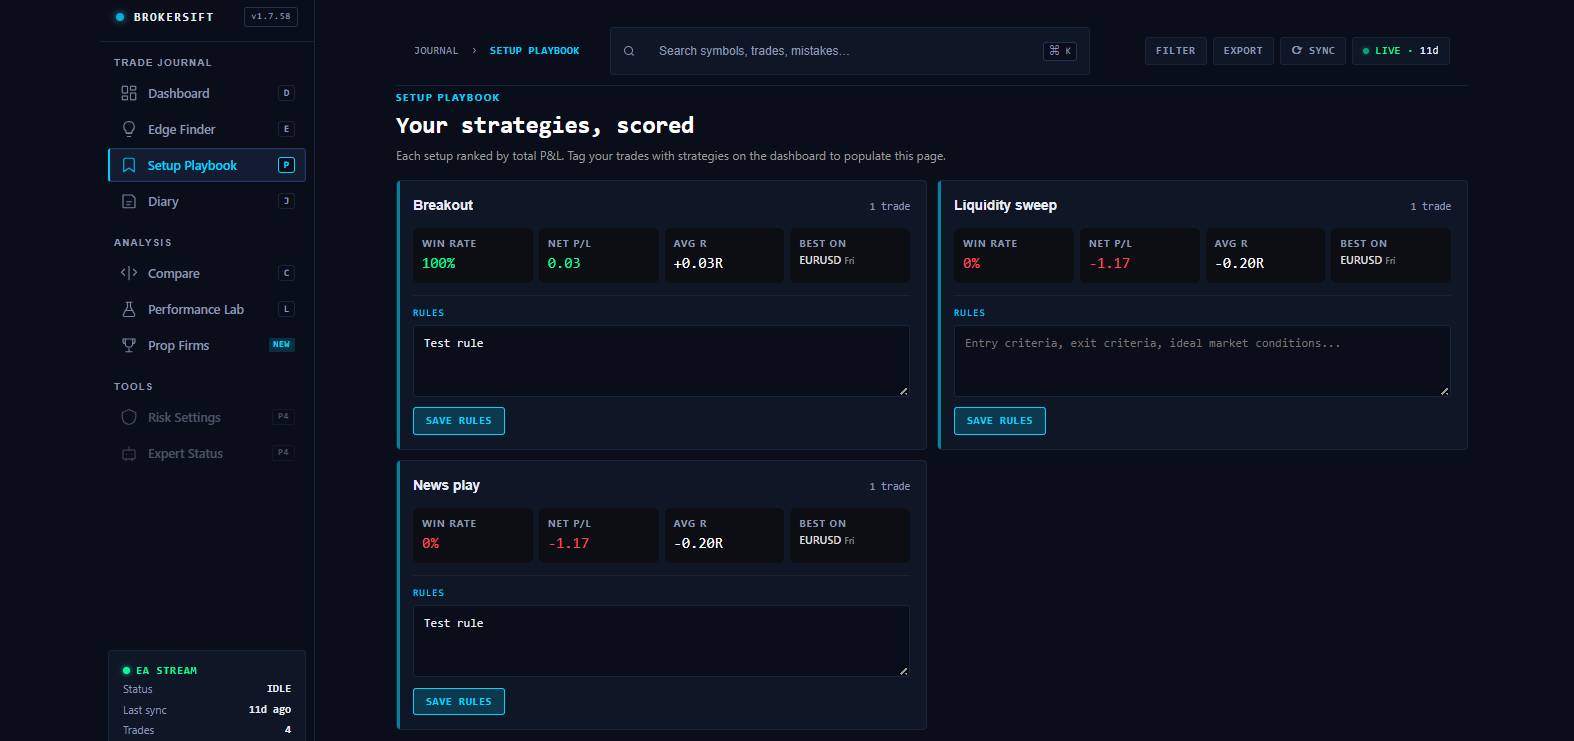Click the Filter button
The width and height of the screenshot is (1574, 741).
click(1175, 51)
